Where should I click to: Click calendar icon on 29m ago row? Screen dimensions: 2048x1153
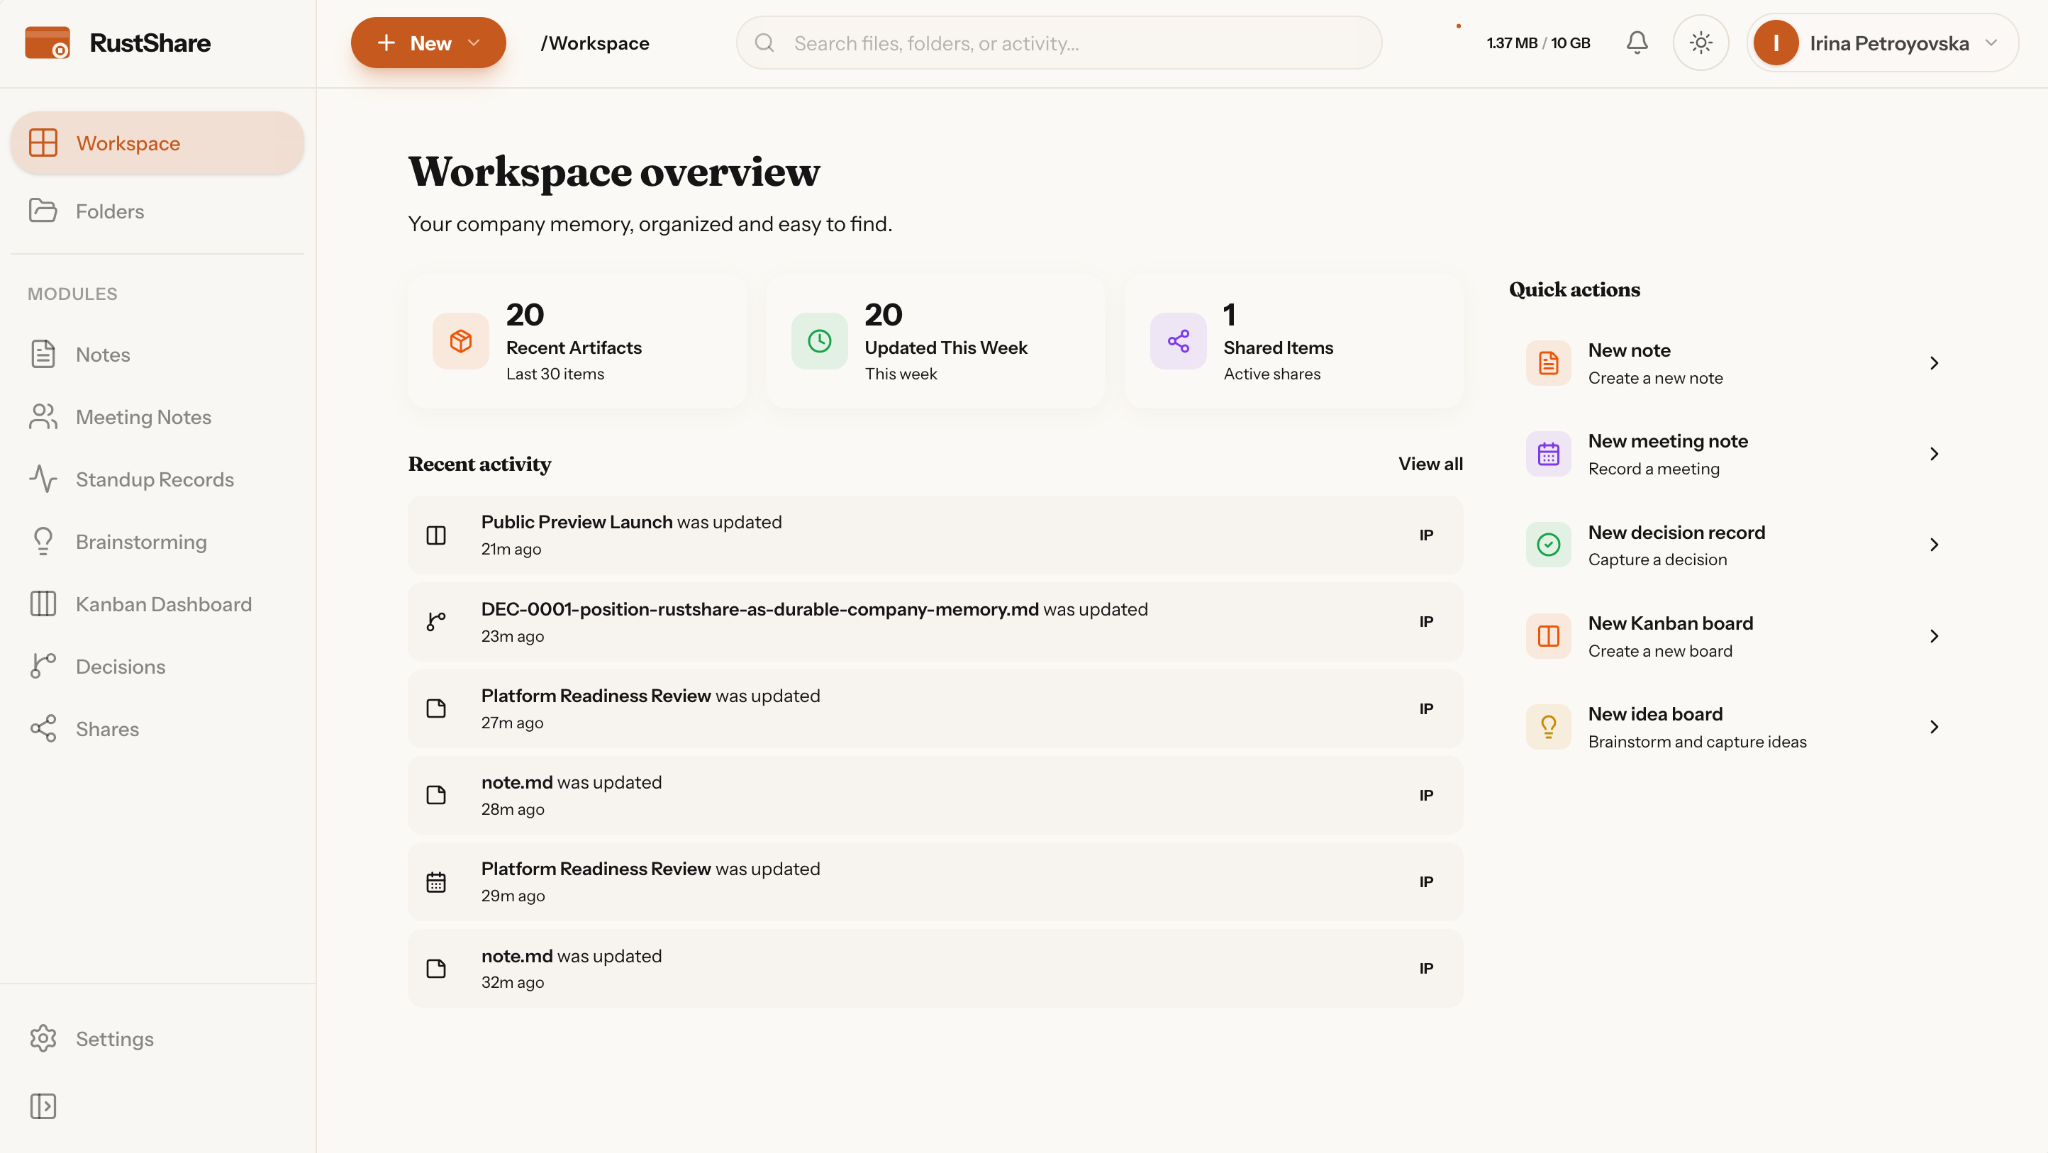(436, 882)
